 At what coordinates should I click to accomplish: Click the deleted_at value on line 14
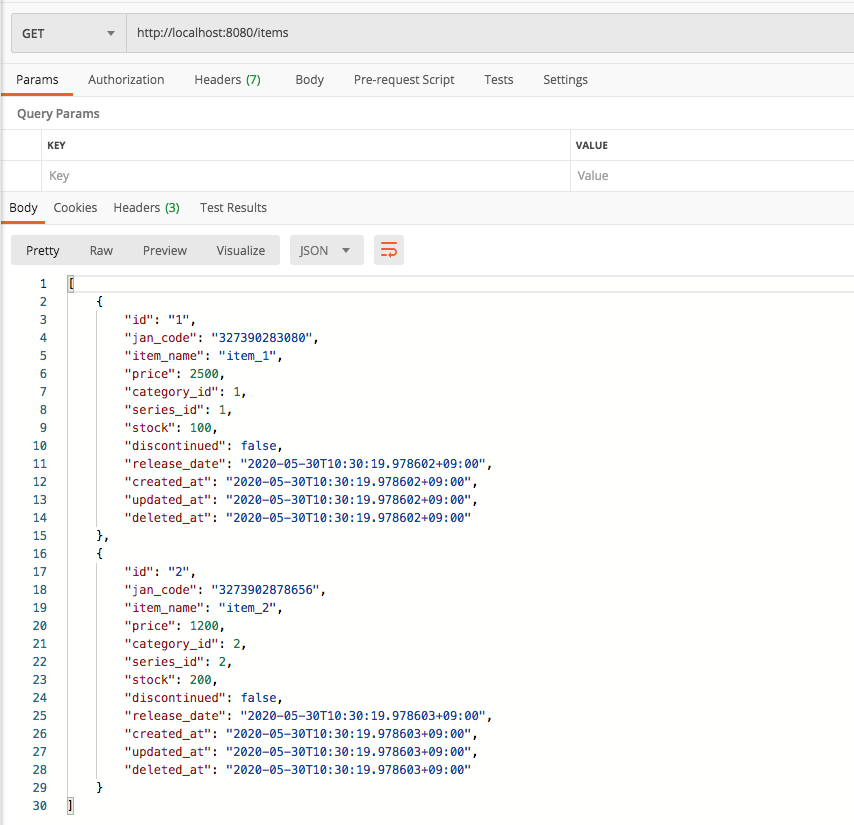(348, 517)
